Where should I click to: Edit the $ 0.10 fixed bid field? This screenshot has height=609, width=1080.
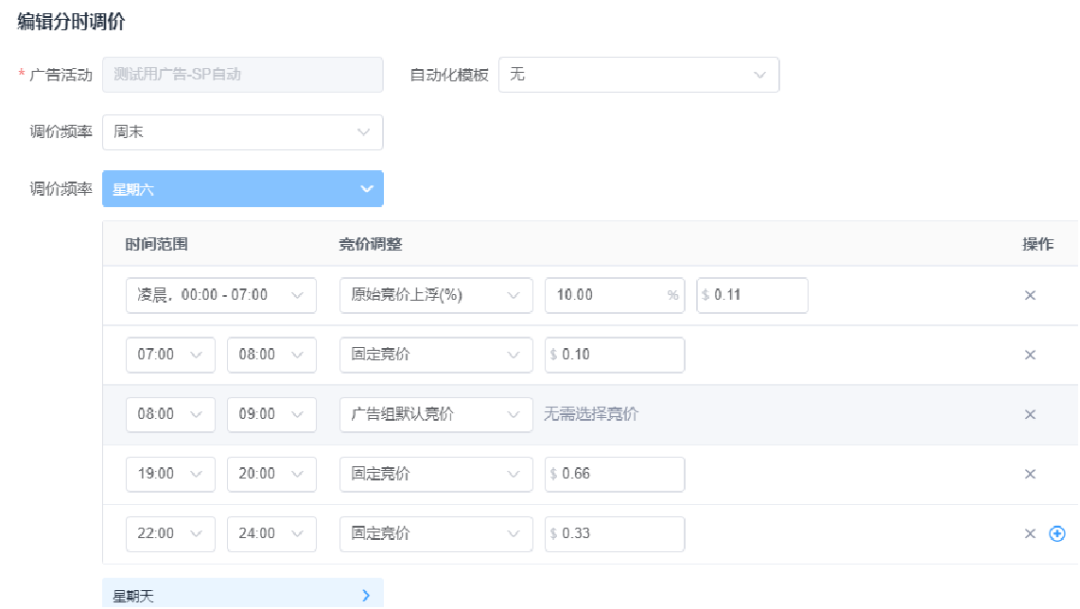614,355
